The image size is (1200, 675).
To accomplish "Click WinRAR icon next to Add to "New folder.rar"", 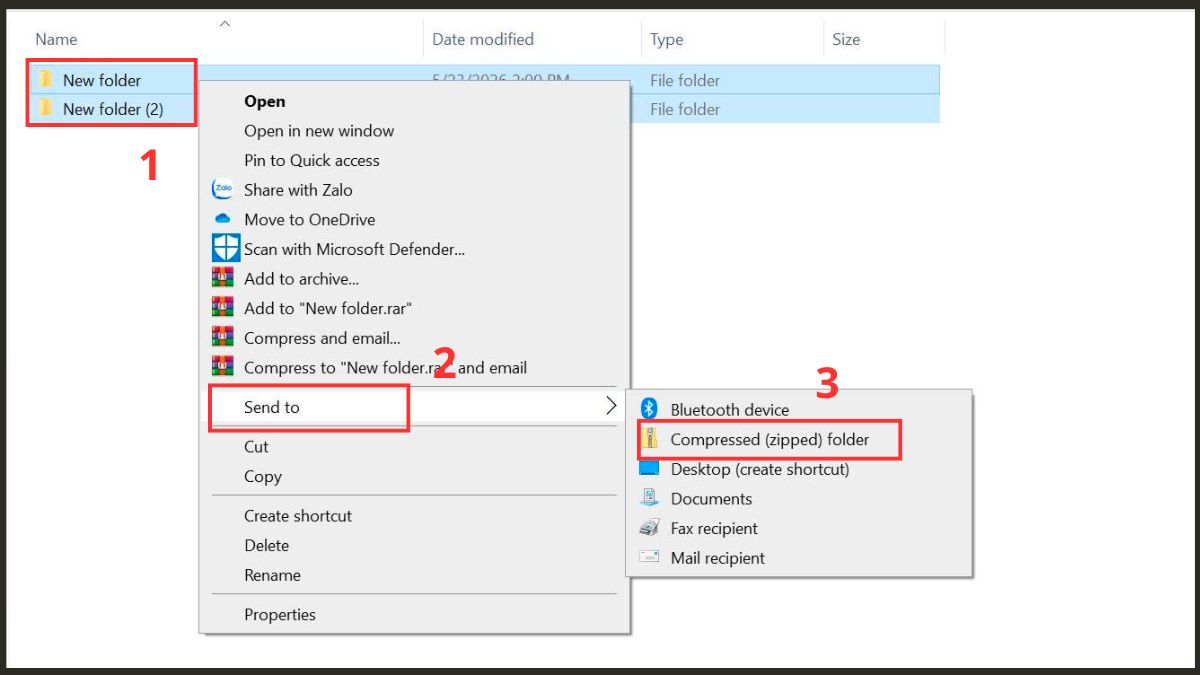I will pos(223,308).
